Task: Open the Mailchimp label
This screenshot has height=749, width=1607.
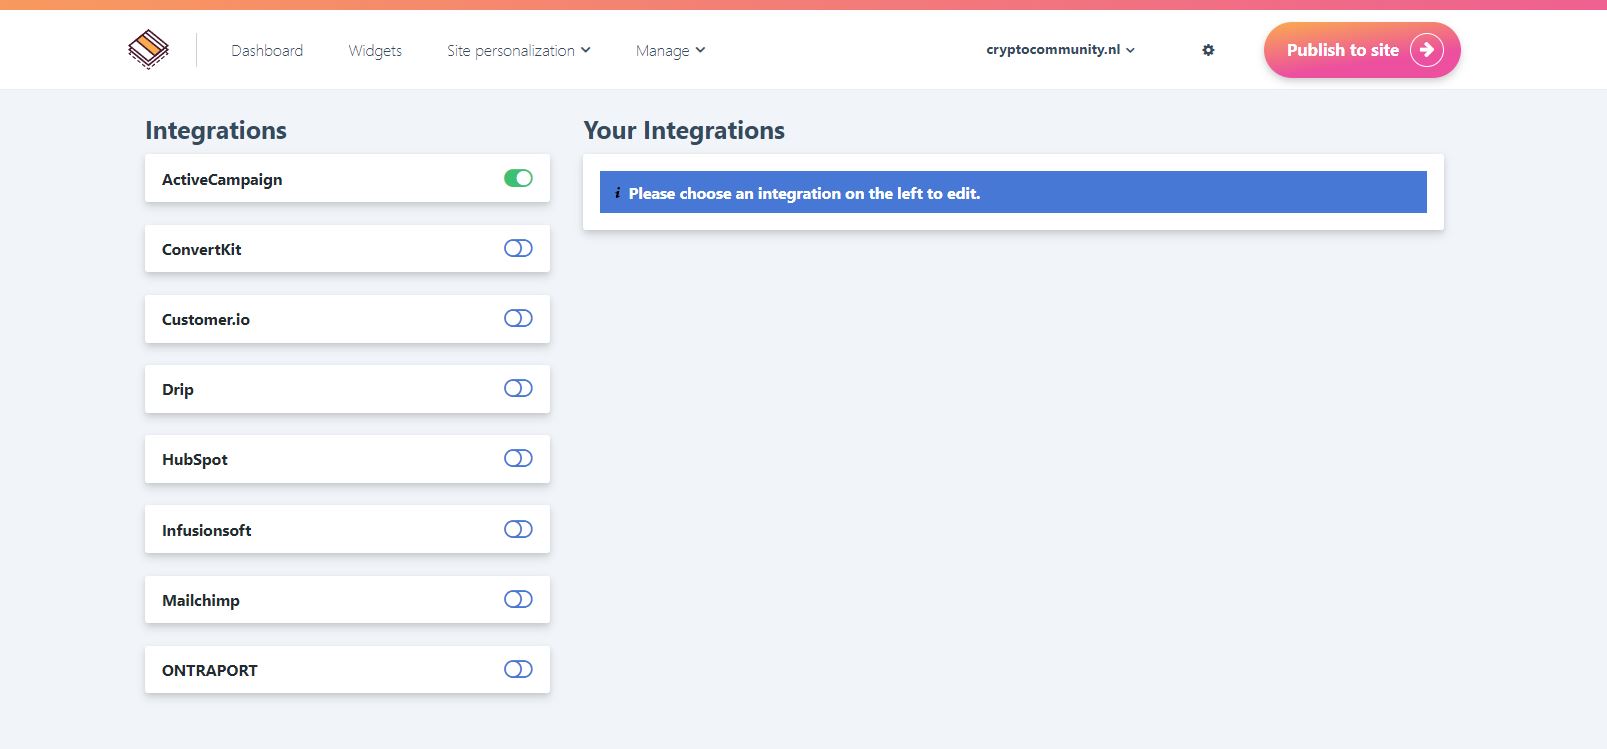Action: [x=201, y=600]
